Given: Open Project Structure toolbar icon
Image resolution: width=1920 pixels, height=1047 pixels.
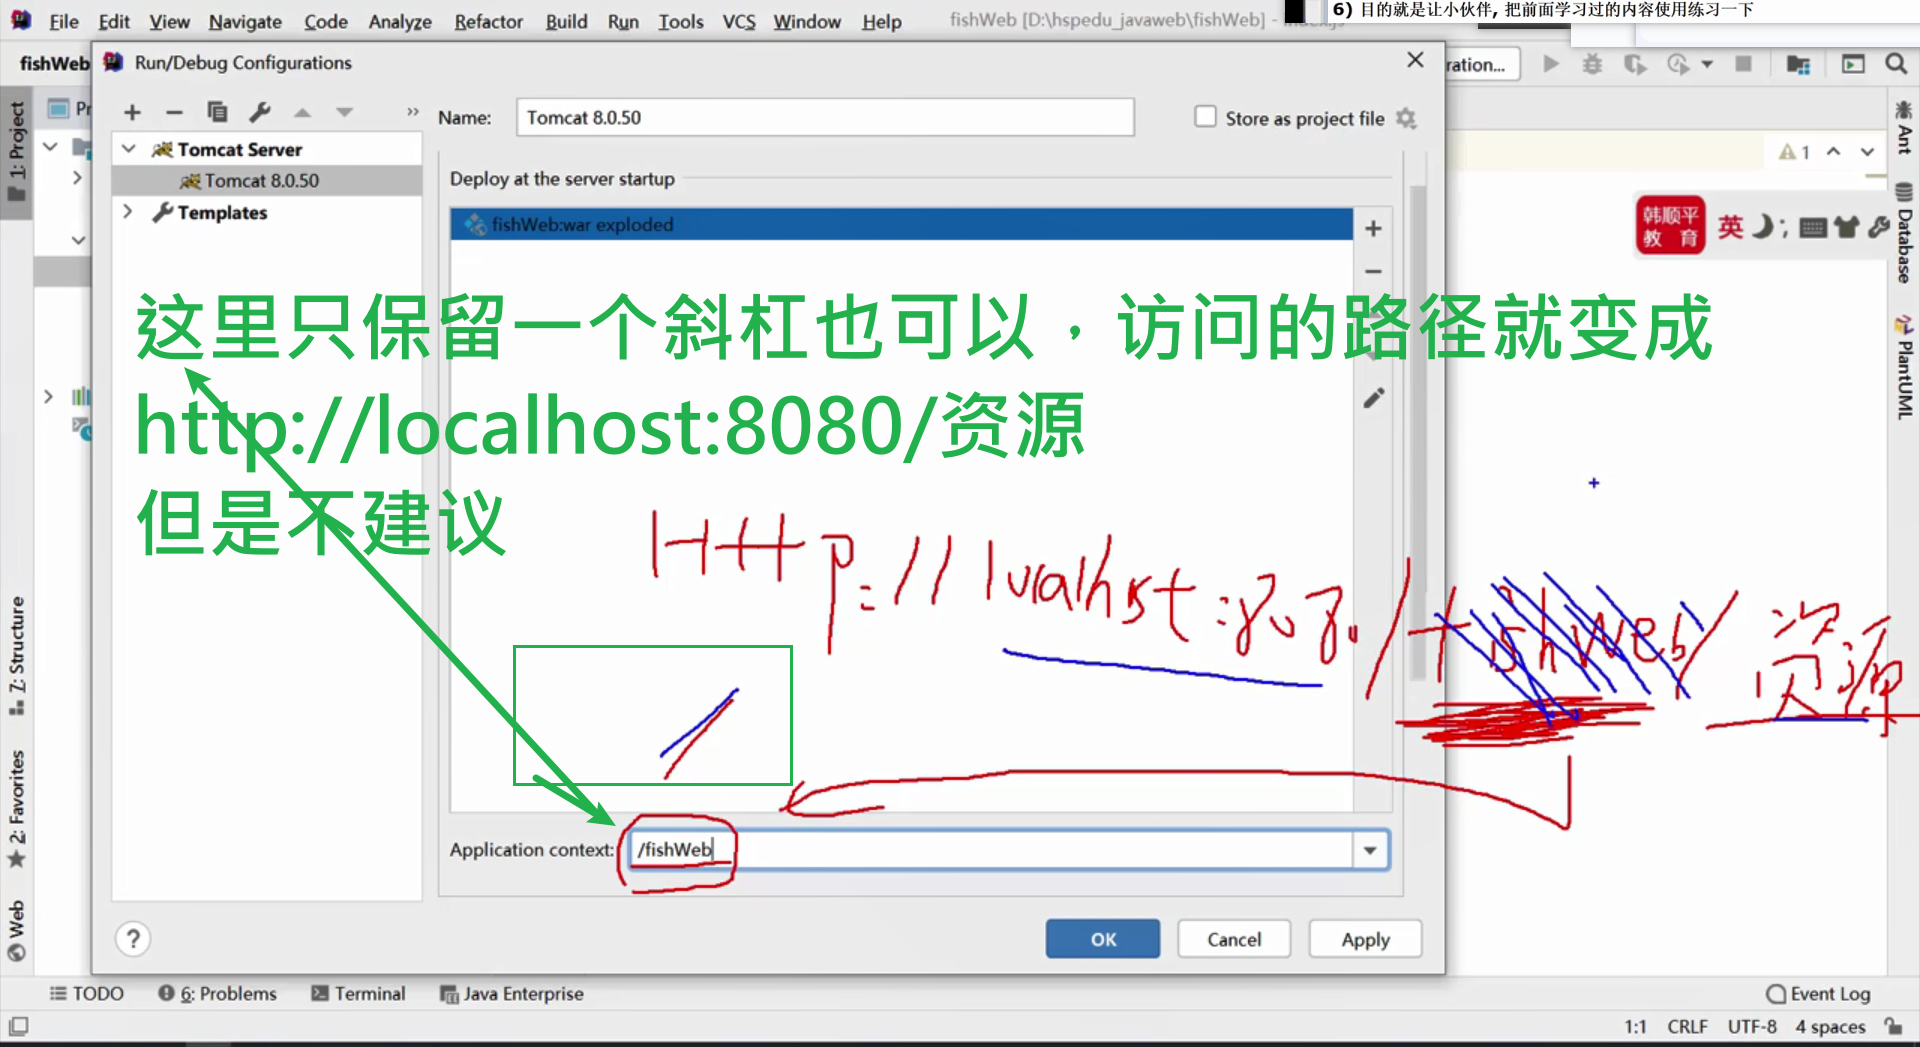Looking at the screenshot, I should pyautogui.click(x=1798, y=64).
